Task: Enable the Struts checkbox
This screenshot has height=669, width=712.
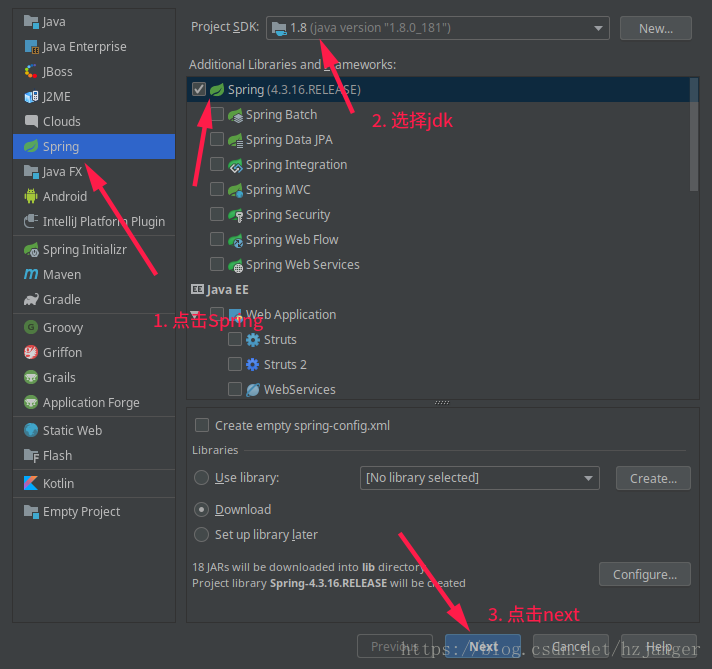Action: [x=235, y=339]
